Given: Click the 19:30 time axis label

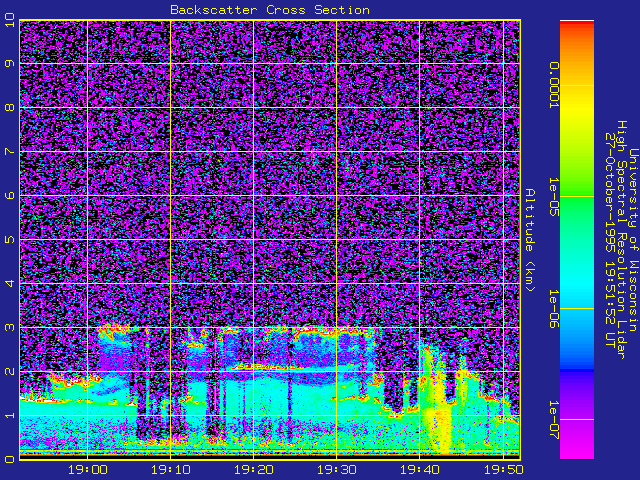Looking at the screenshot, I should coord(337,470).
